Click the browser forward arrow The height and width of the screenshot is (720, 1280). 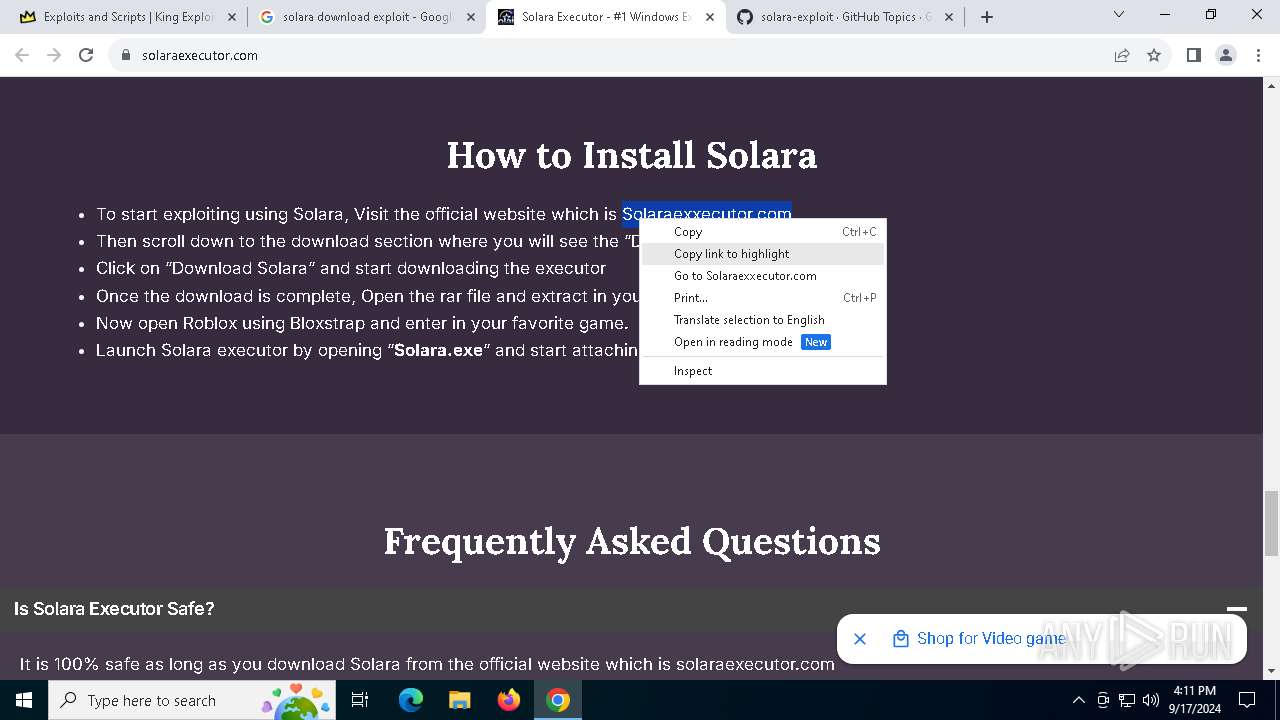point(54,55)
